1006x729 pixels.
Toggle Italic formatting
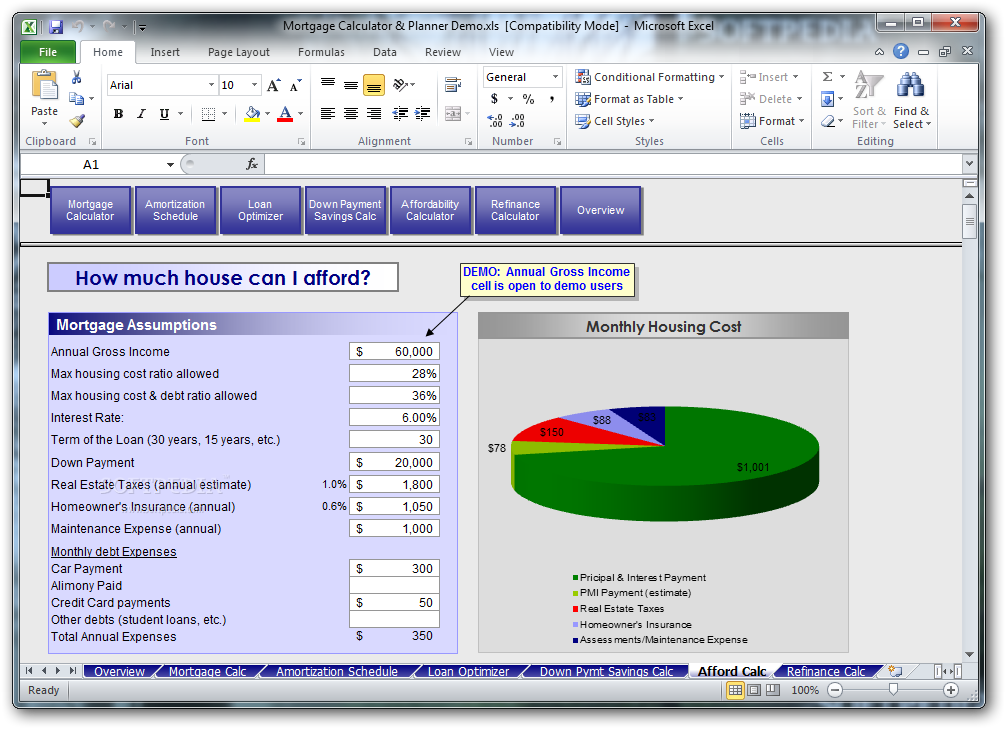point(141,114)
